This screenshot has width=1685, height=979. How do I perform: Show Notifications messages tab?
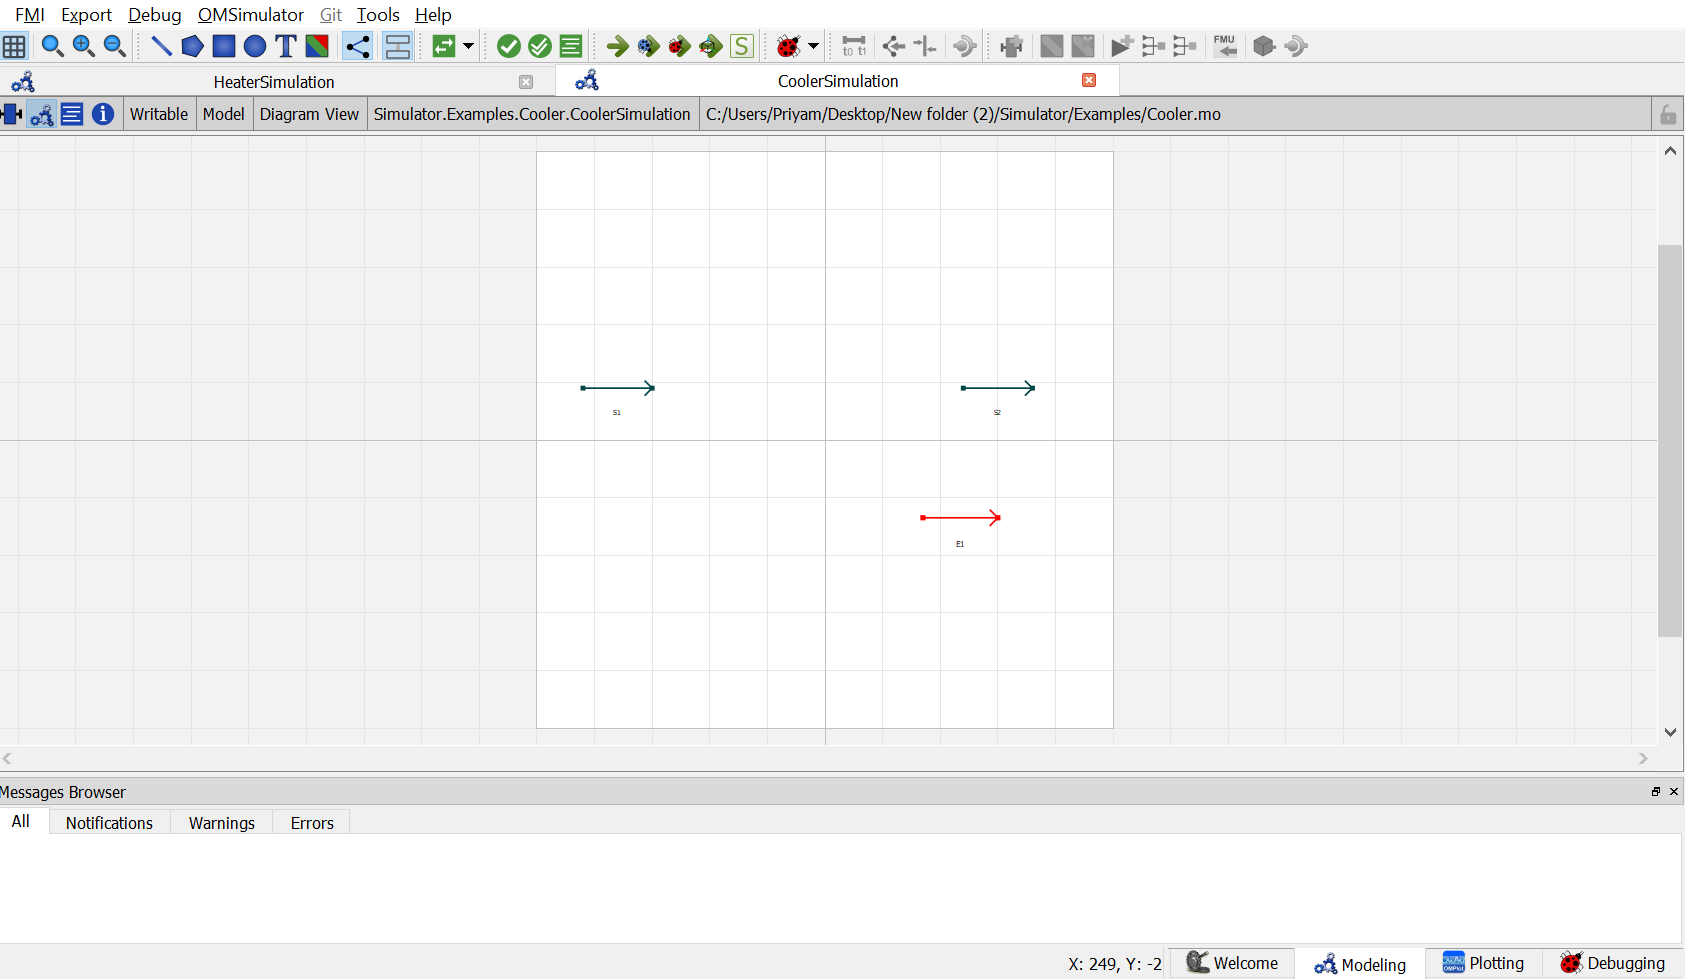click(x=109, y=823)
